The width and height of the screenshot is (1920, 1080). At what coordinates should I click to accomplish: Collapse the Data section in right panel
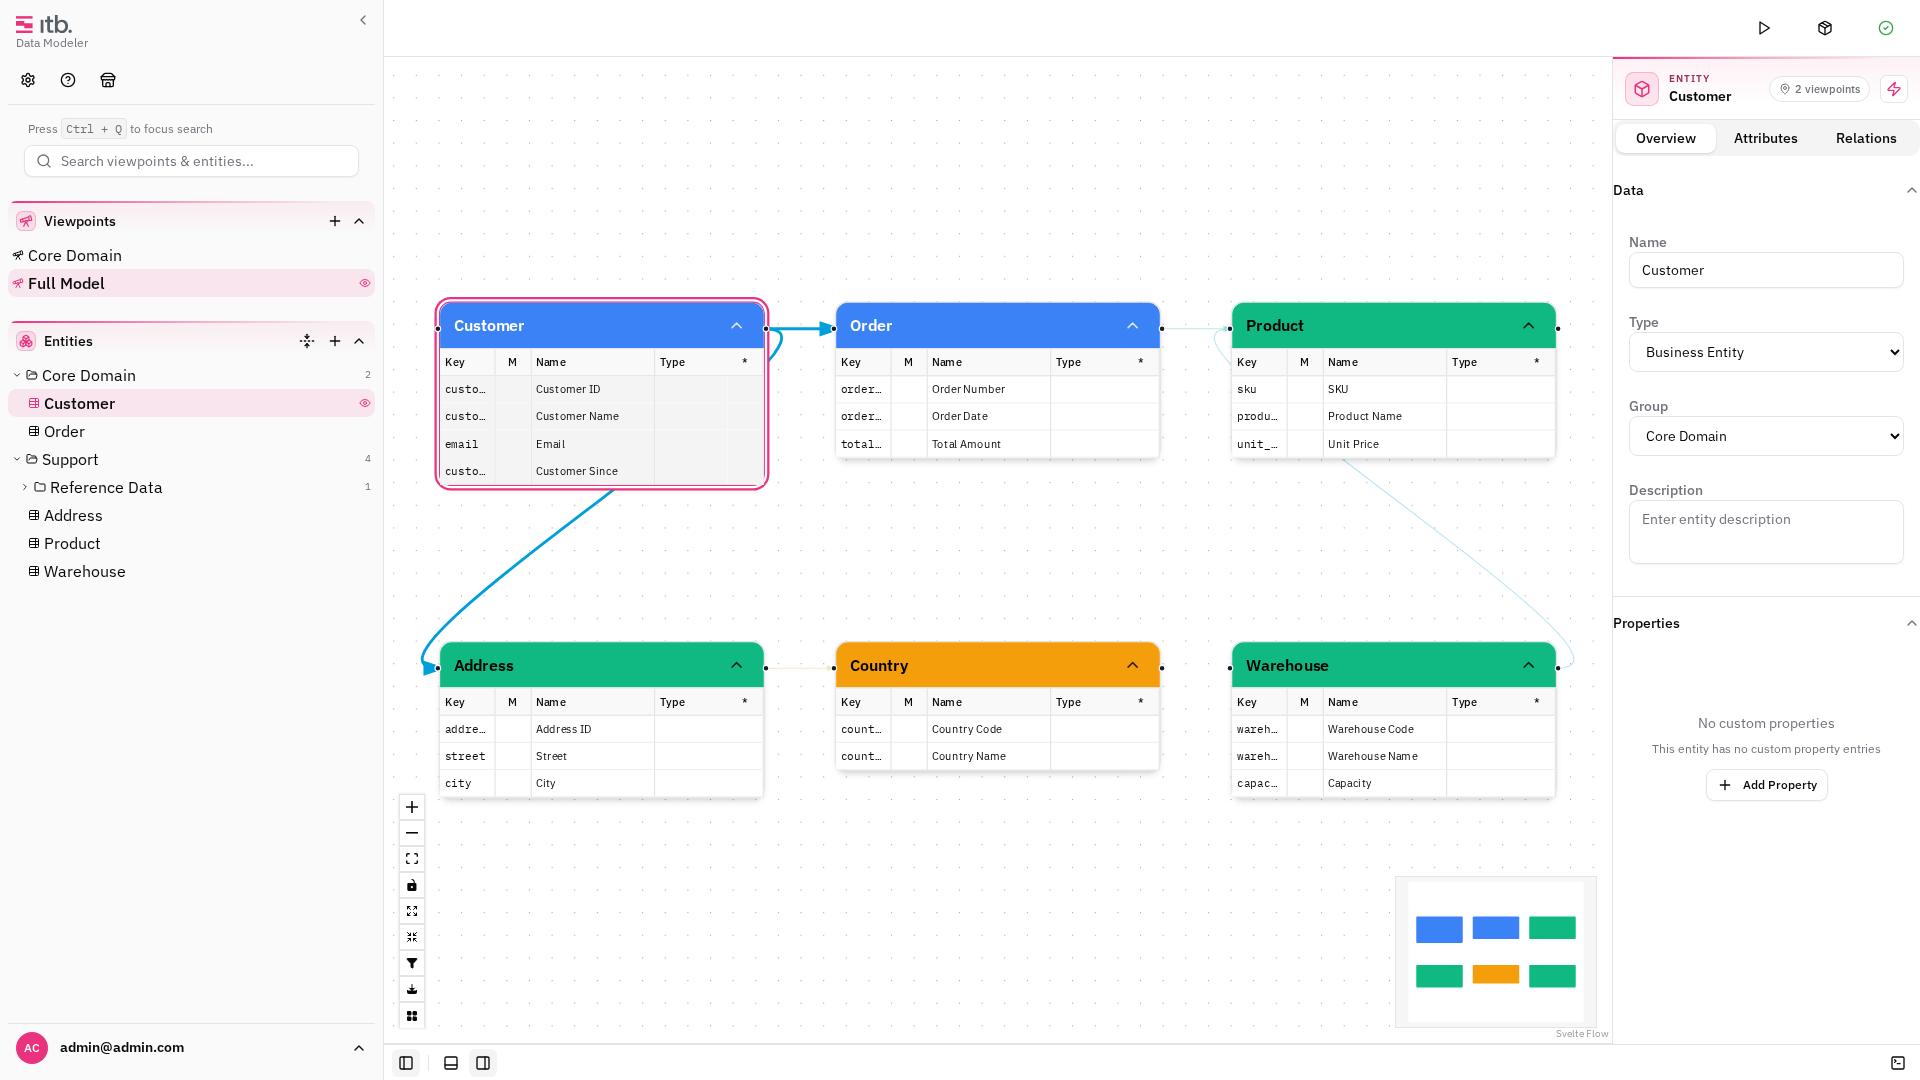(x=1911, y=190)
